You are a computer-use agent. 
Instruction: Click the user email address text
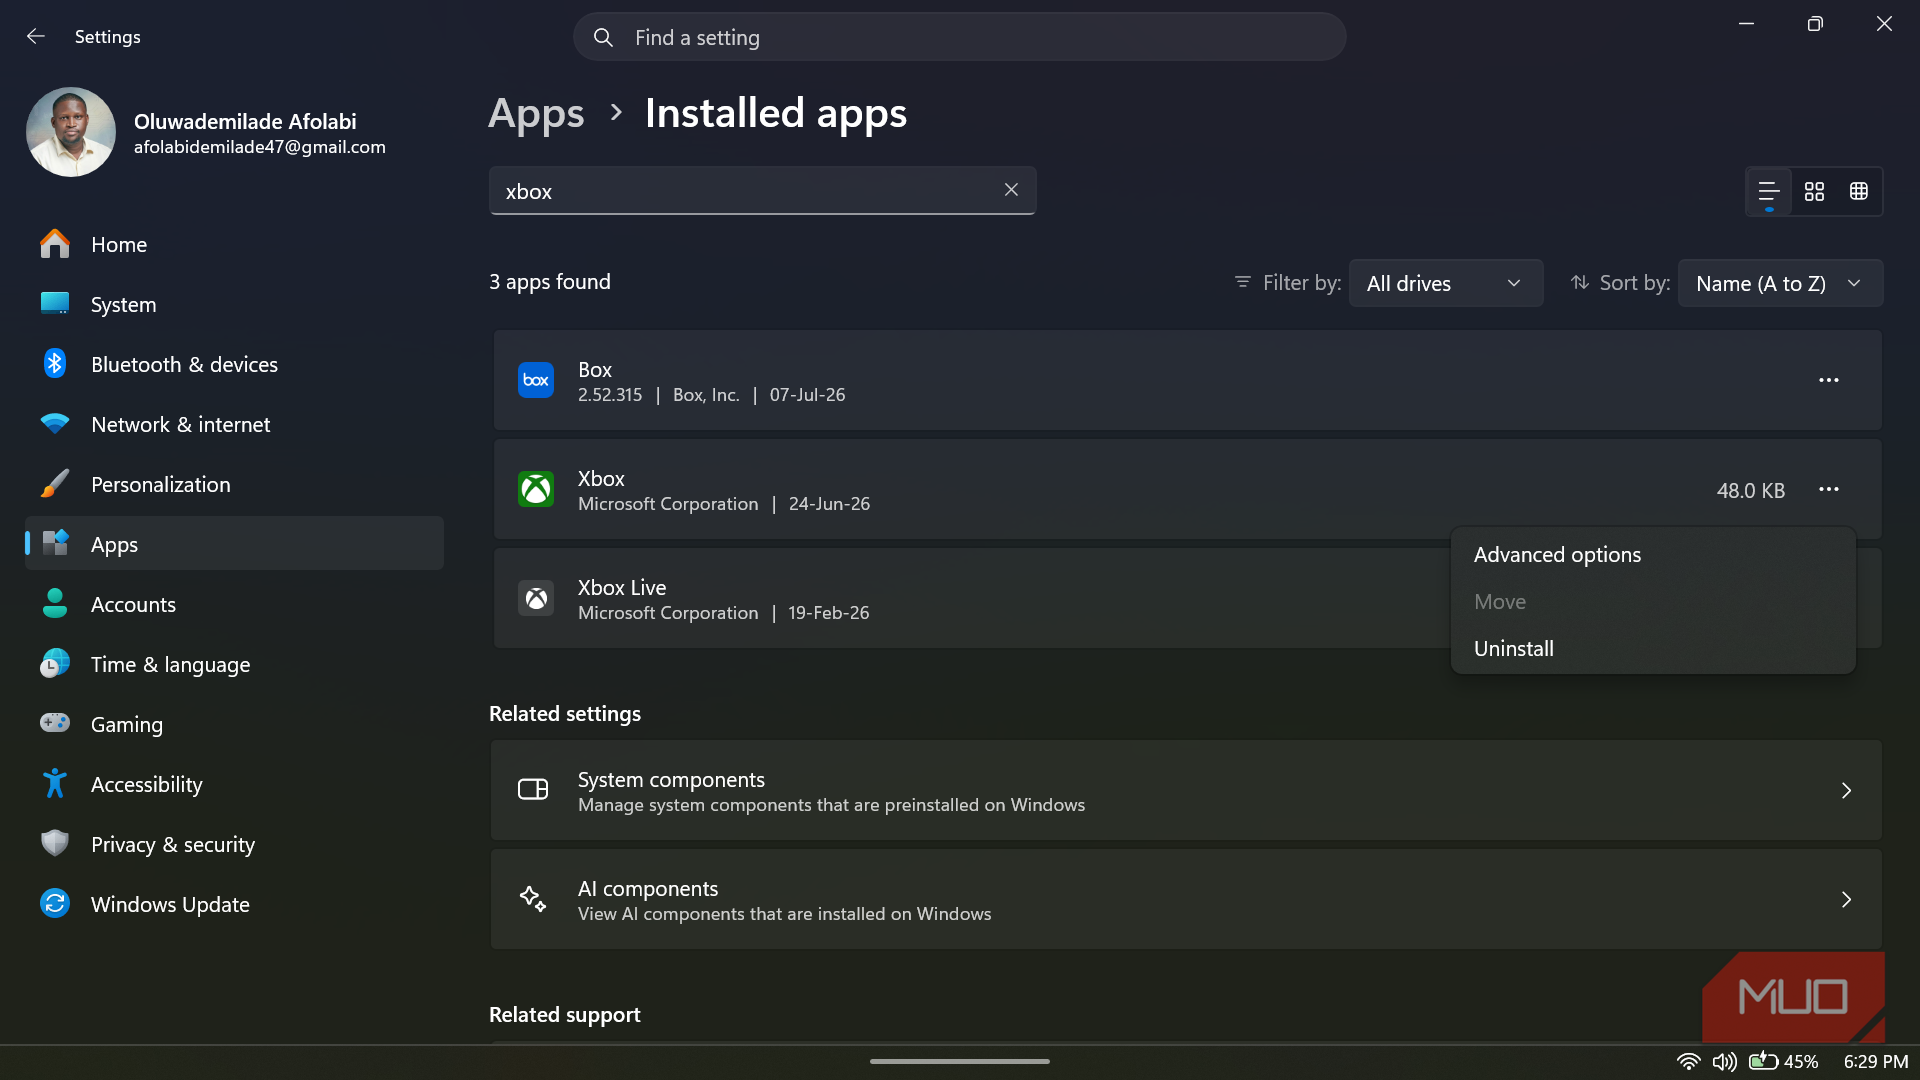(260, 147)
